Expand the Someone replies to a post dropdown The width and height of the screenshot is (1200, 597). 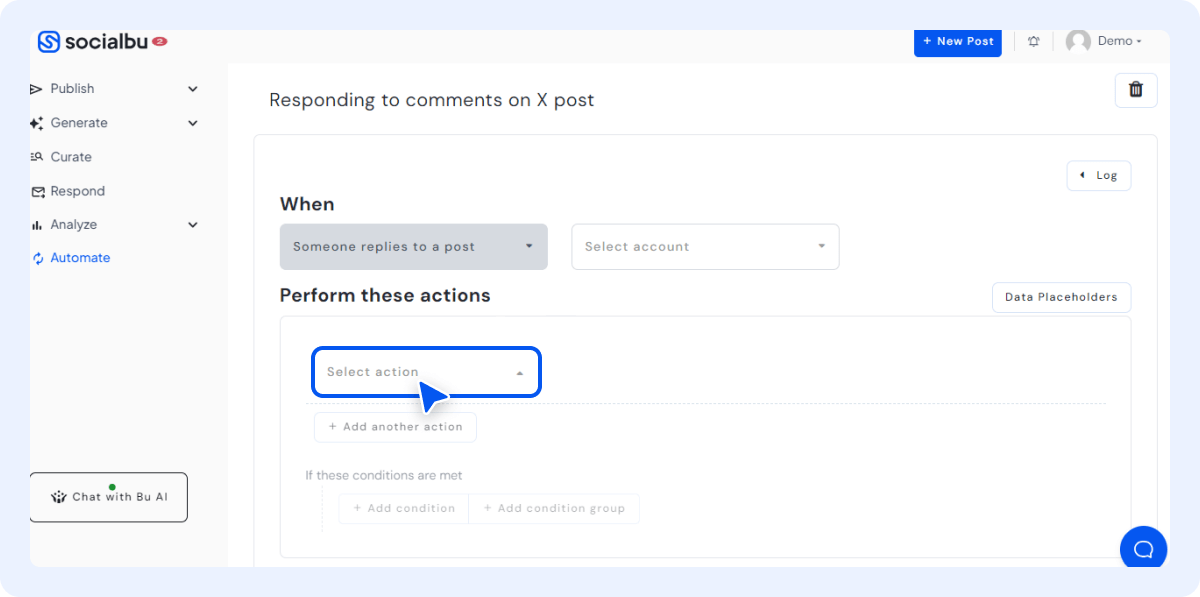click(413, 246)
